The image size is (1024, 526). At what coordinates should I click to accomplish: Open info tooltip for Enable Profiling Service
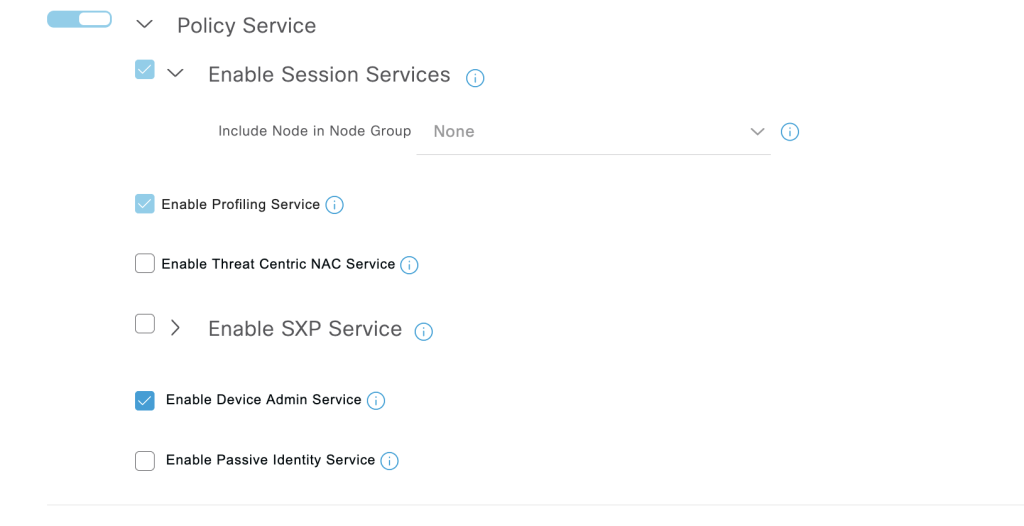335,205
